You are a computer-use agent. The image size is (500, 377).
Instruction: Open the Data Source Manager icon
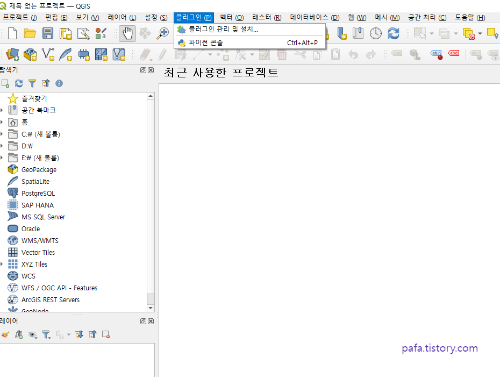[12, 54]
